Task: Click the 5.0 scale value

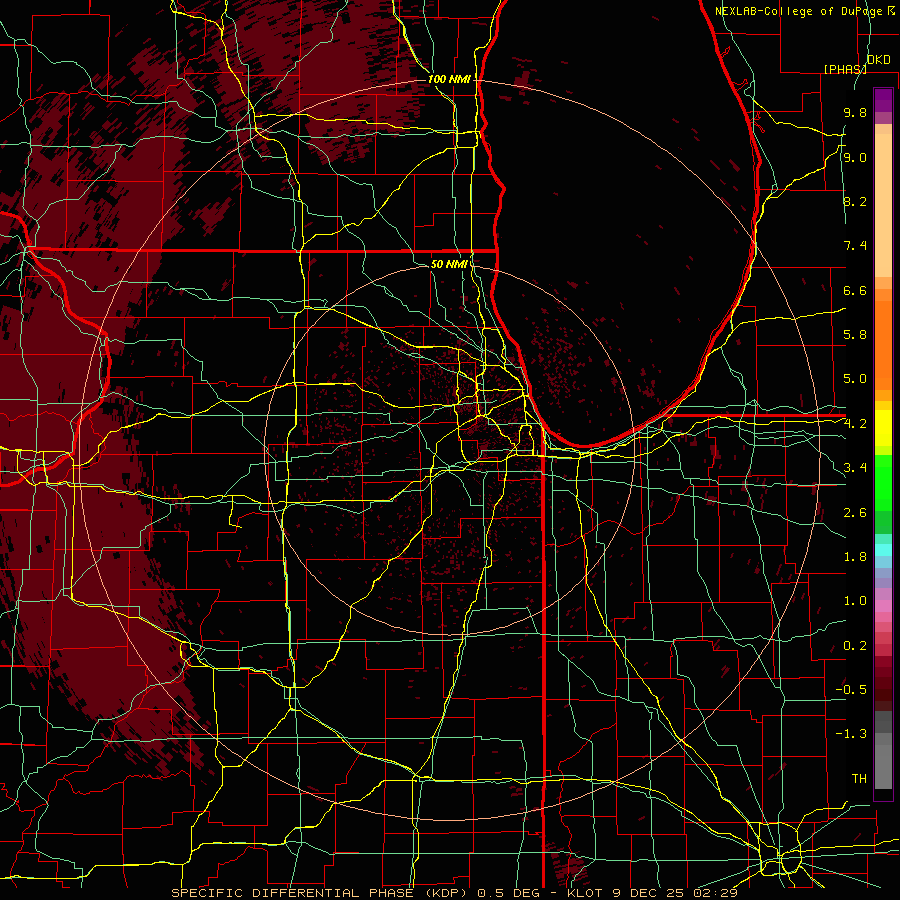Action: [855, 379]
